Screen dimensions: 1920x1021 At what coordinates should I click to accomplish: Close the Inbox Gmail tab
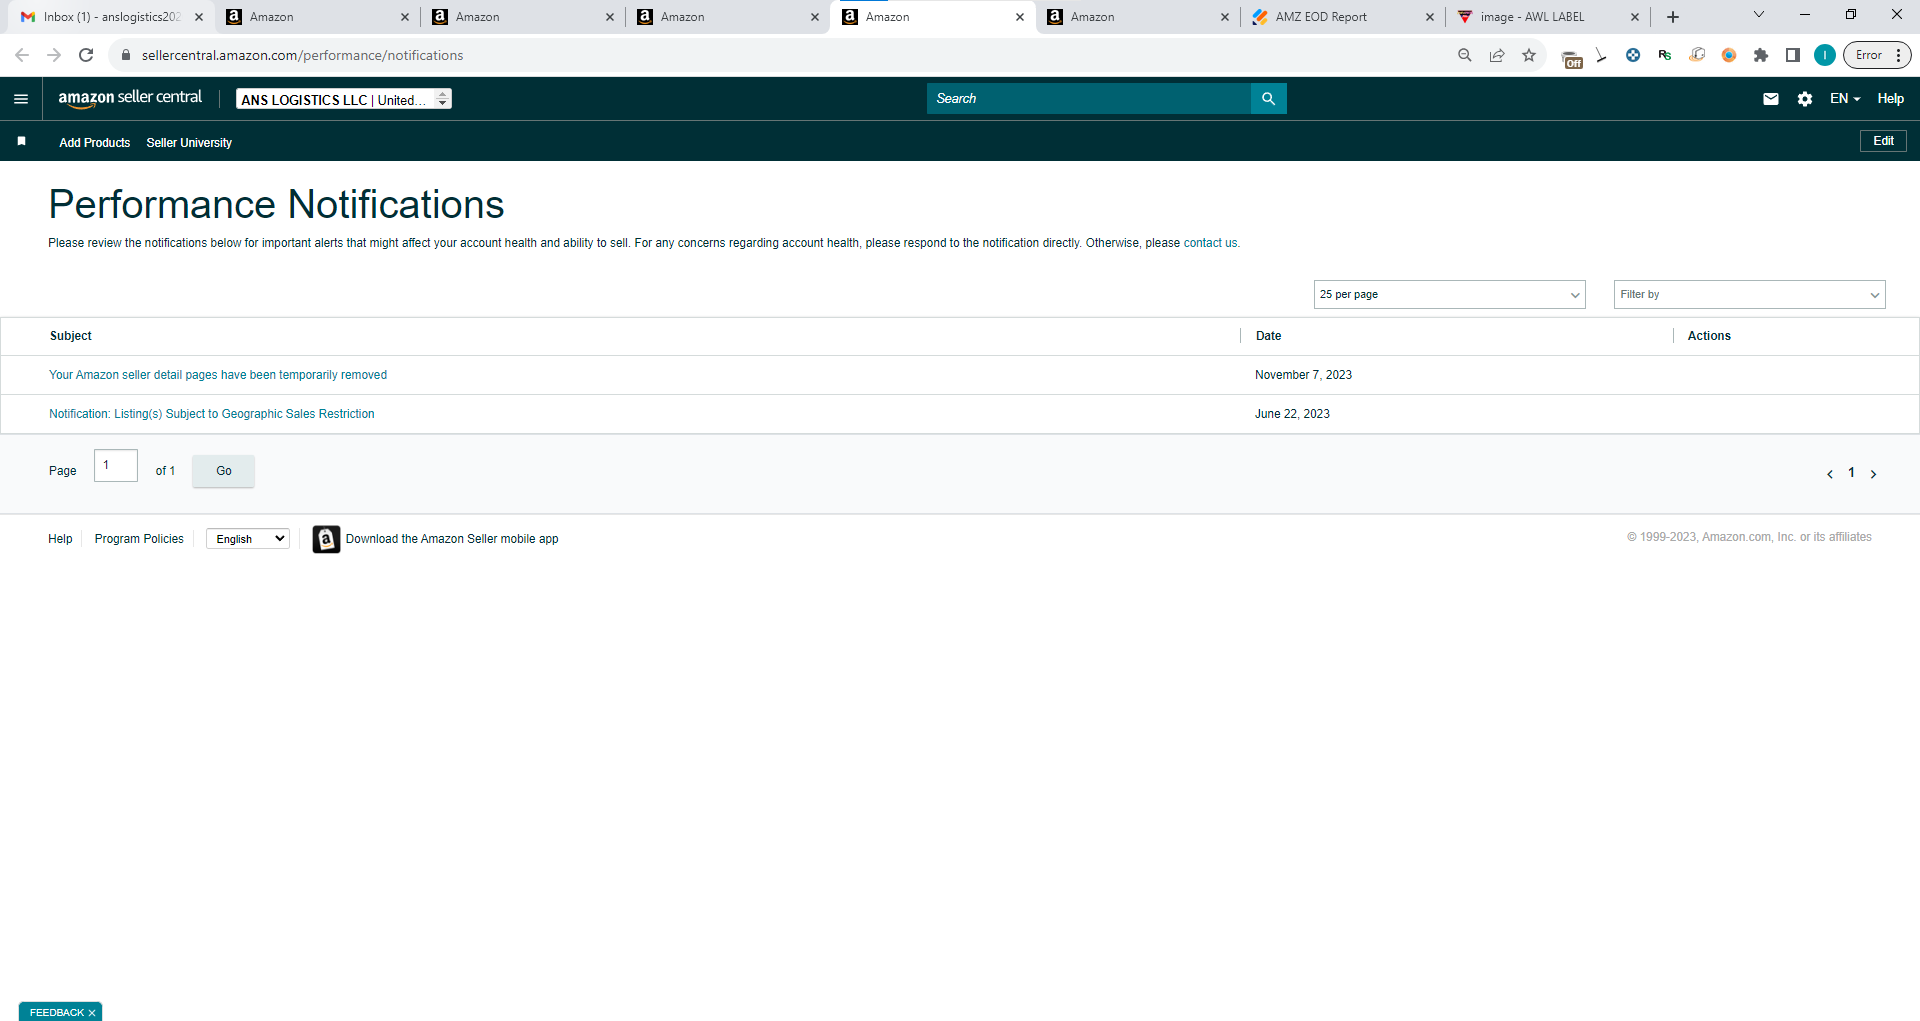(x=199, y=17)
